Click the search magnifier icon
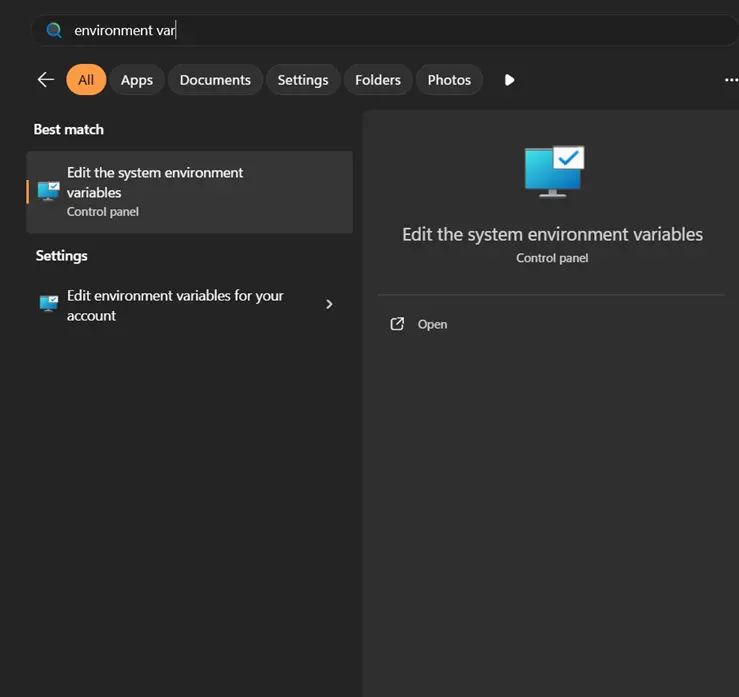 (54, 31)
